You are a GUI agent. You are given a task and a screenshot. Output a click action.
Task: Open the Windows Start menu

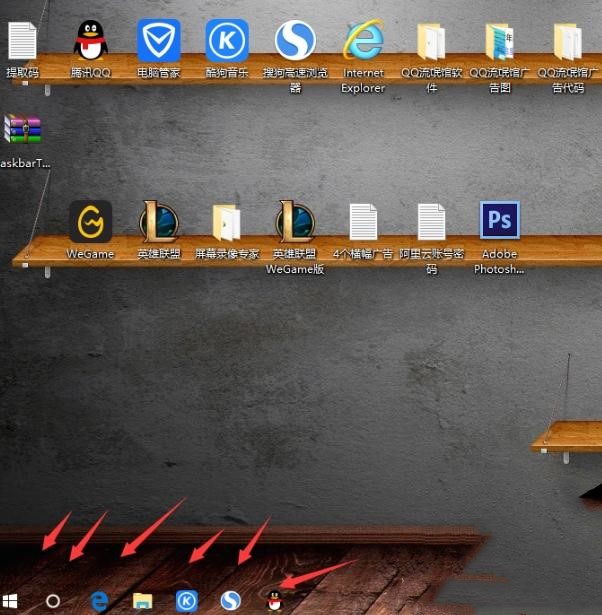coord(10,601)
